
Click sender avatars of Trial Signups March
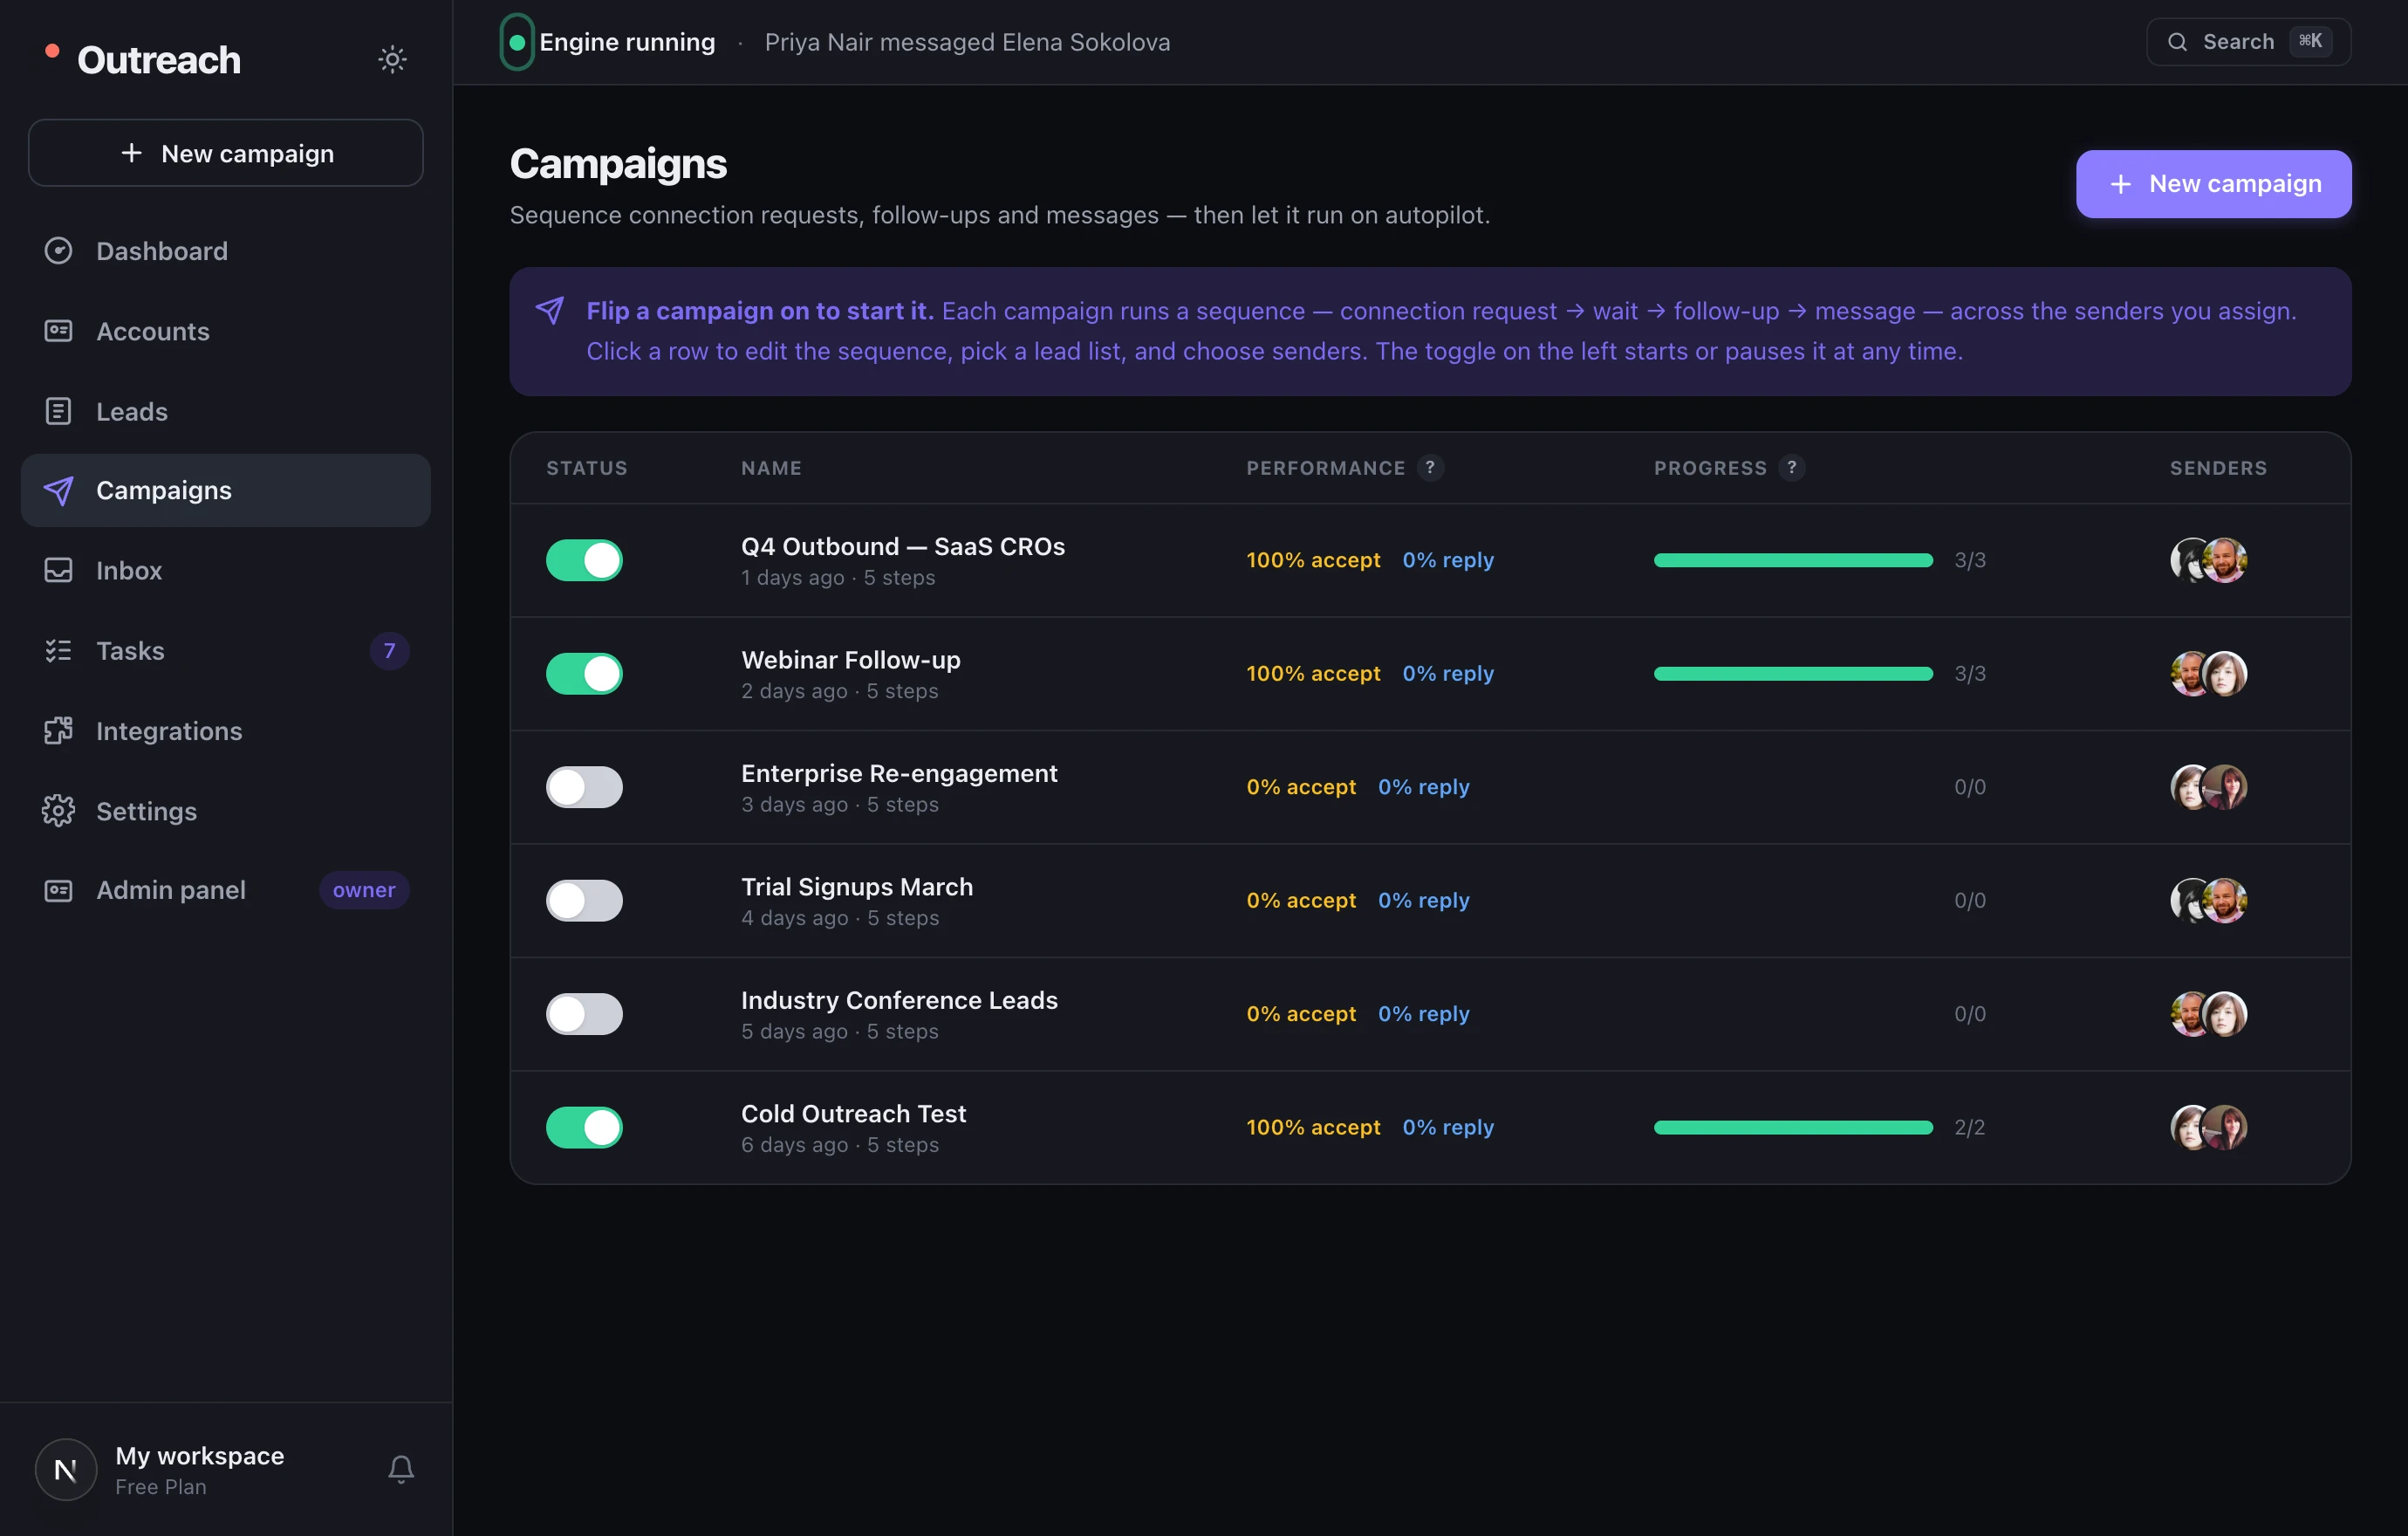[x=2208, y=900]
